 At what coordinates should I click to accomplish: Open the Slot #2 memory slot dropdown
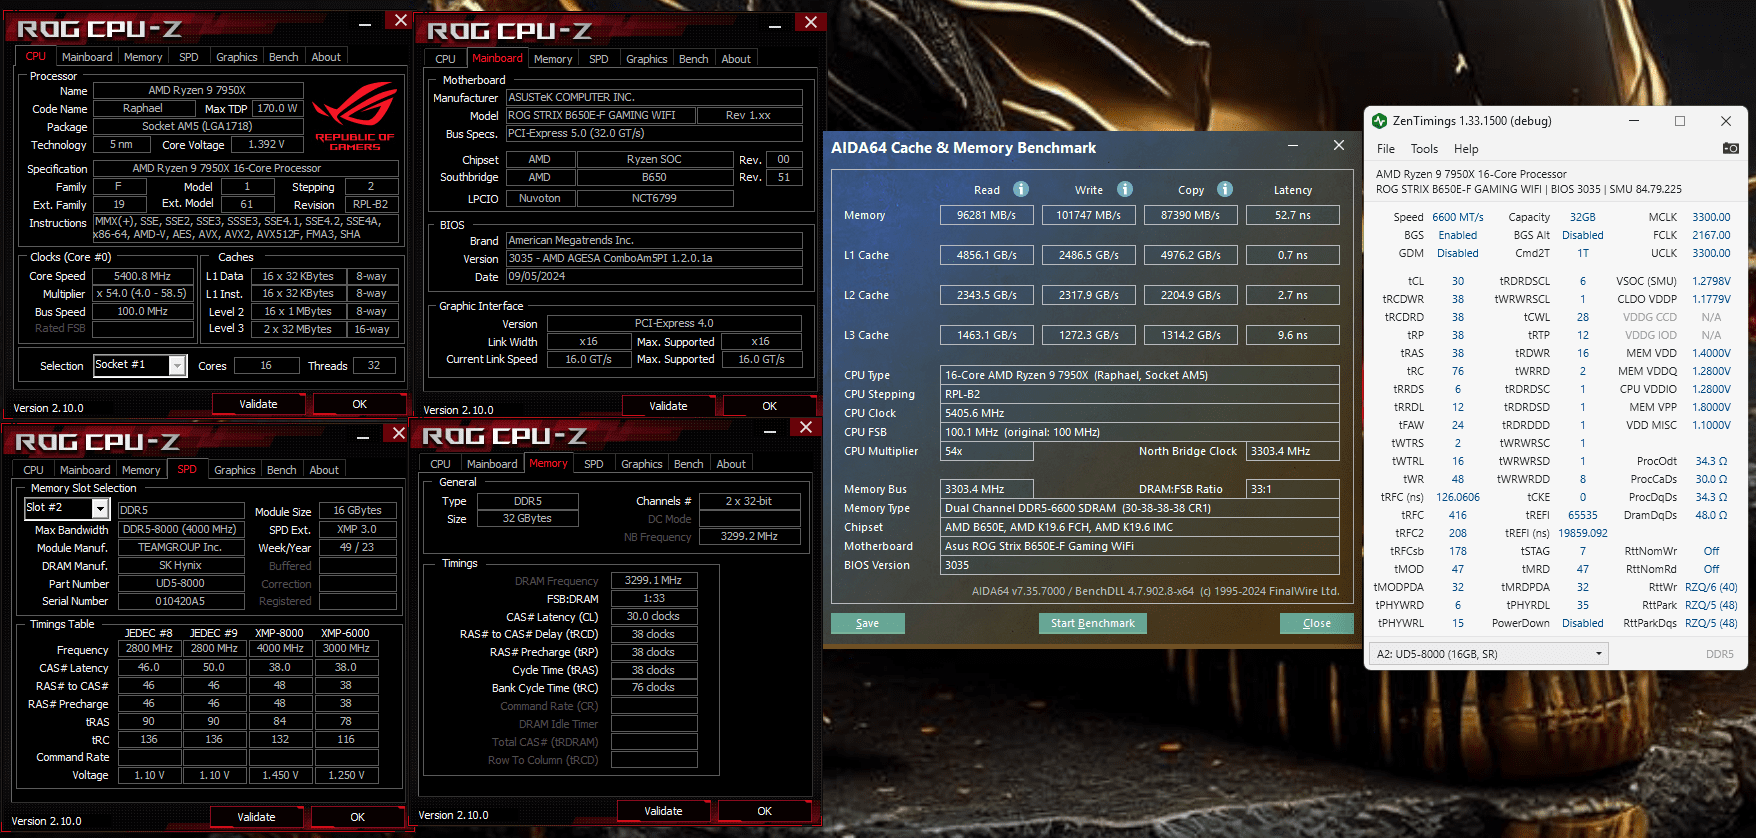[x=100, y=509]
